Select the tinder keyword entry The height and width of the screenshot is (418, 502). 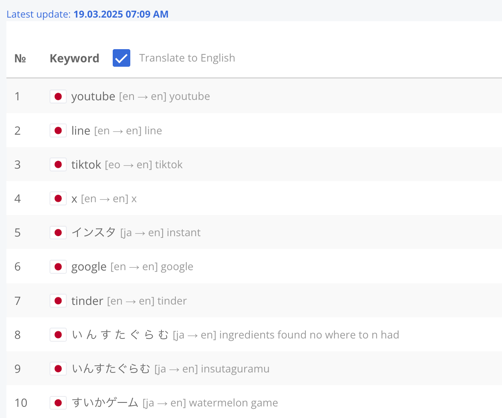(87, 301)
